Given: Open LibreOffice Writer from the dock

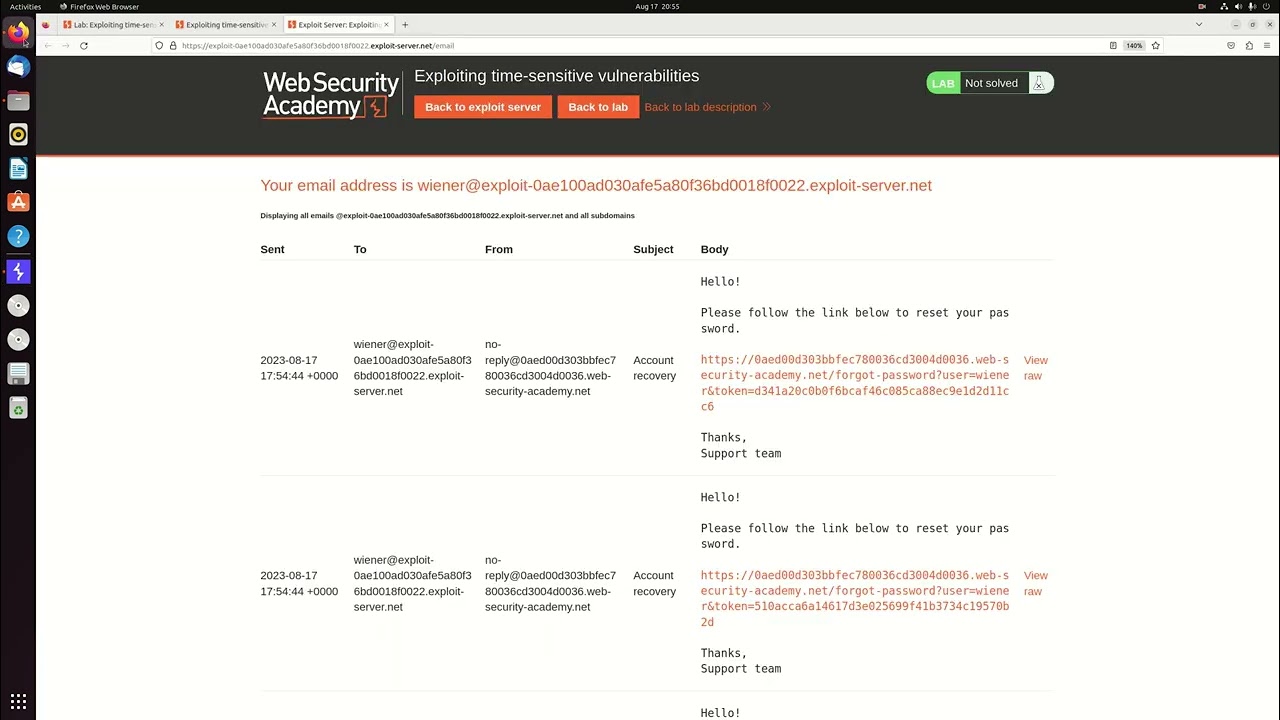Looking at the screenshot, I should (18, 169).
